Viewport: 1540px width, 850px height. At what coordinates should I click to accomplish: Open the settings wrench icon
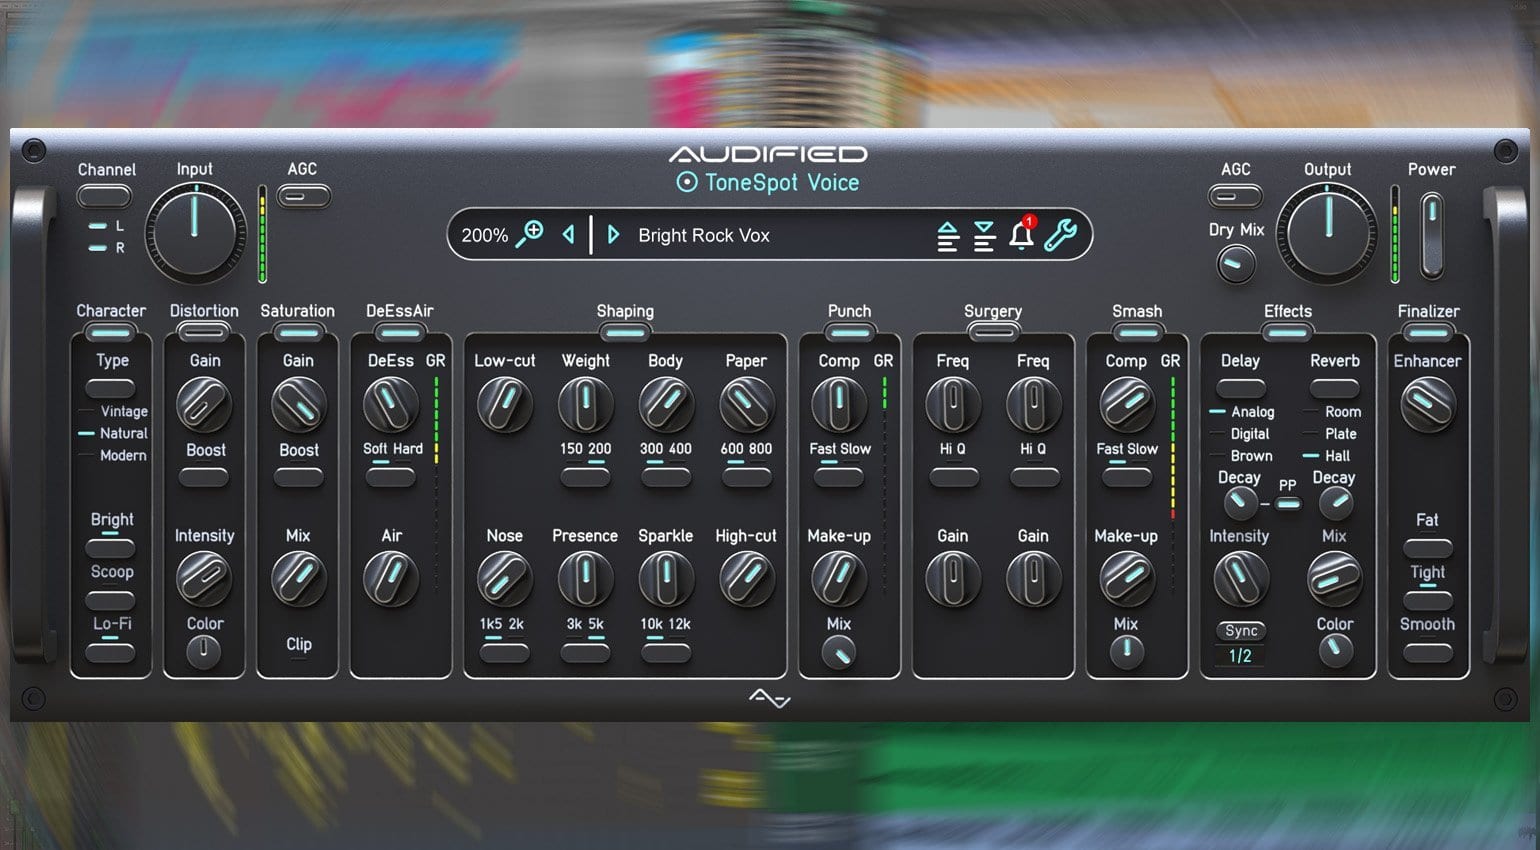coord(1062,234)
